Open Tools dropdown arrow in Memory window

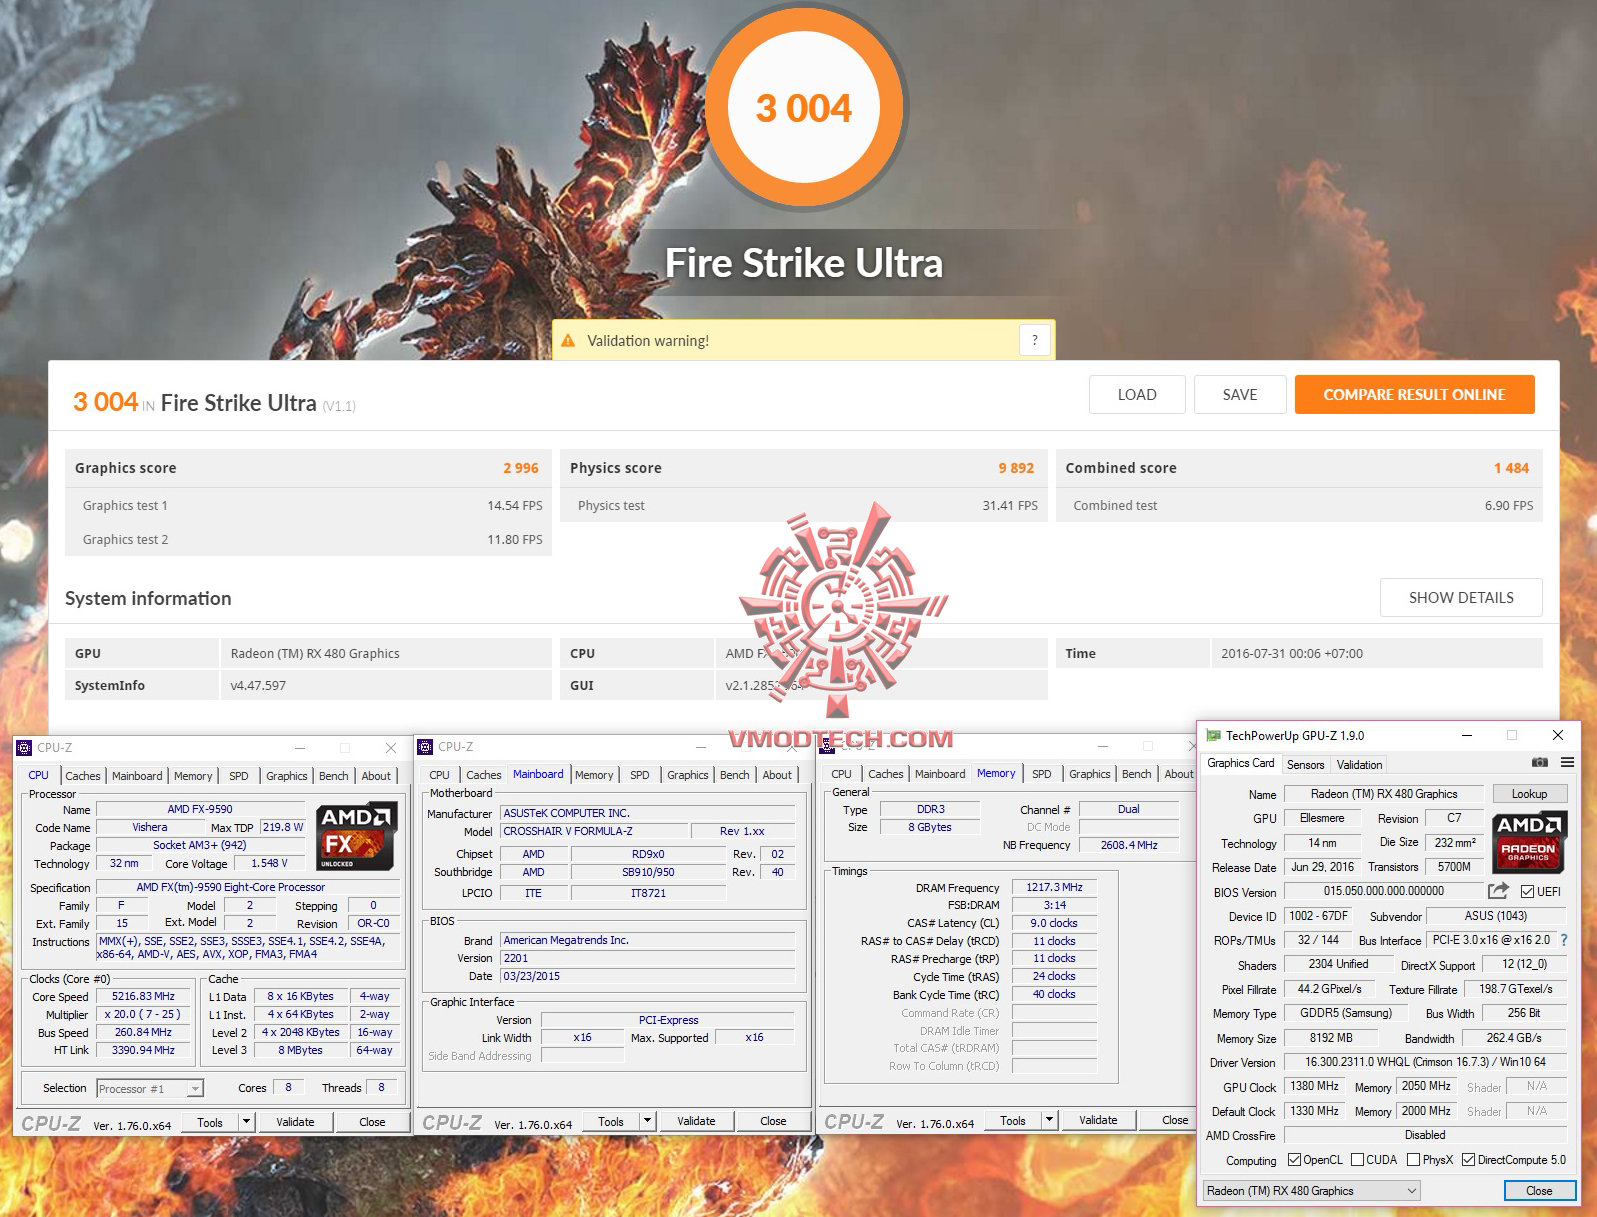coord(1049,1120)
